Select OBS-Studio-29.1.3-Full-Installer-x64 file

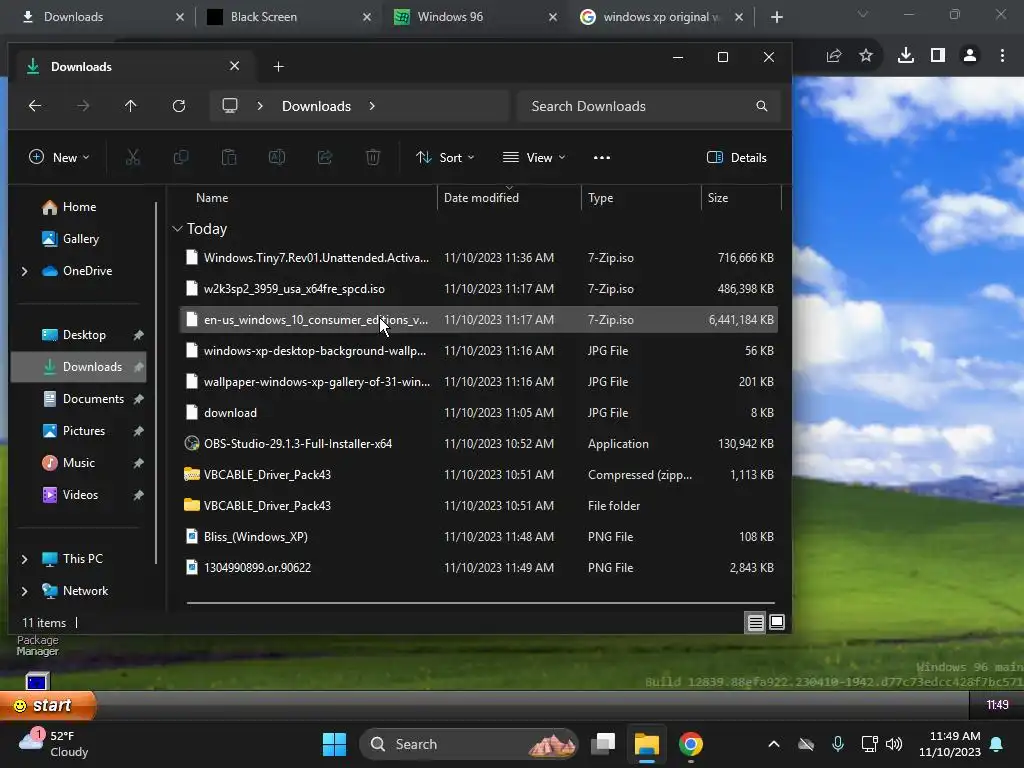tap(479, 444)
